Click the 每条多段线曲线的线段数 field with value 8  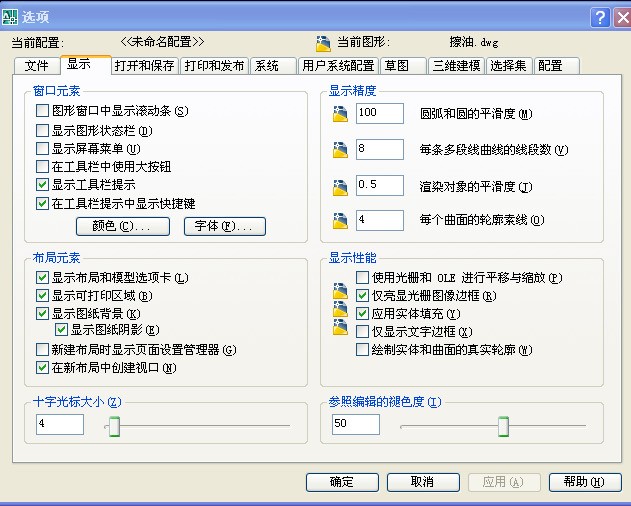click(379, 149)
